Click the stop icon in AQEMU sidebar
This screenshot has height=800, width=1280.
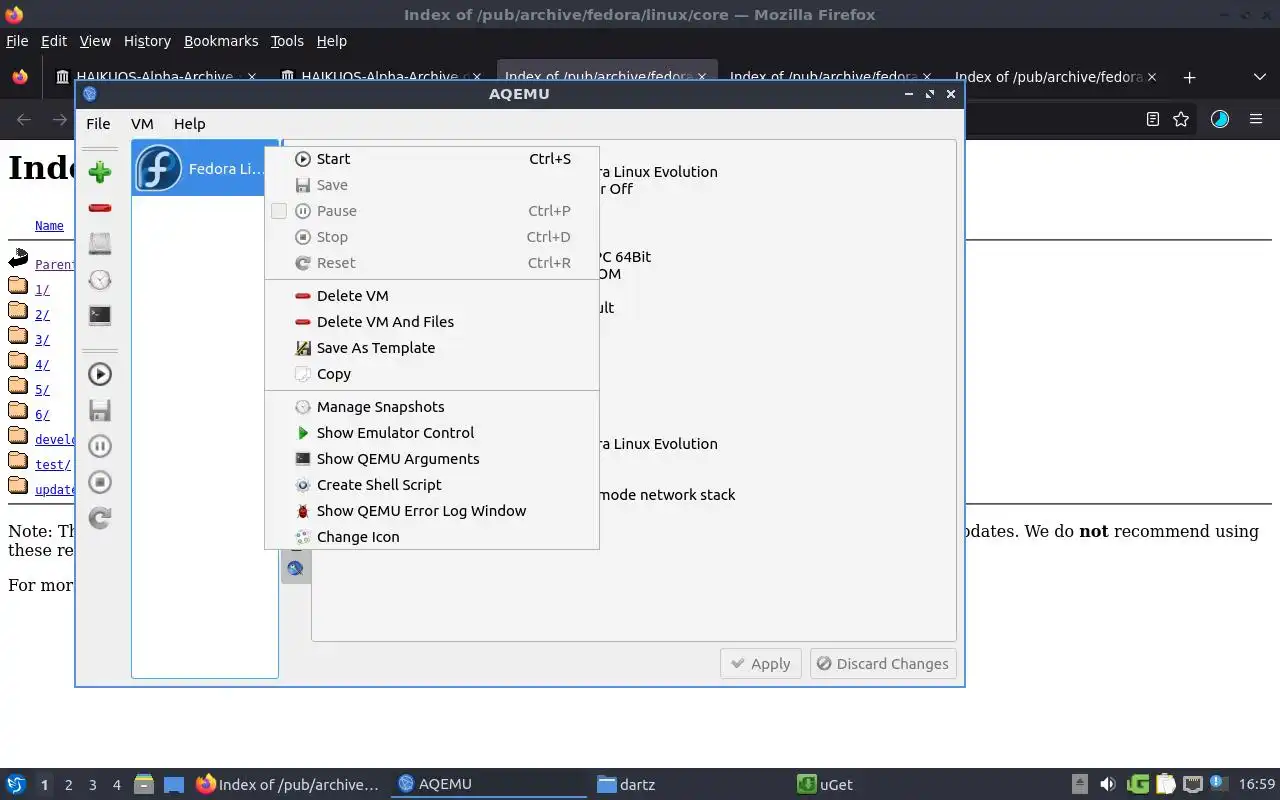coord(100,482)
